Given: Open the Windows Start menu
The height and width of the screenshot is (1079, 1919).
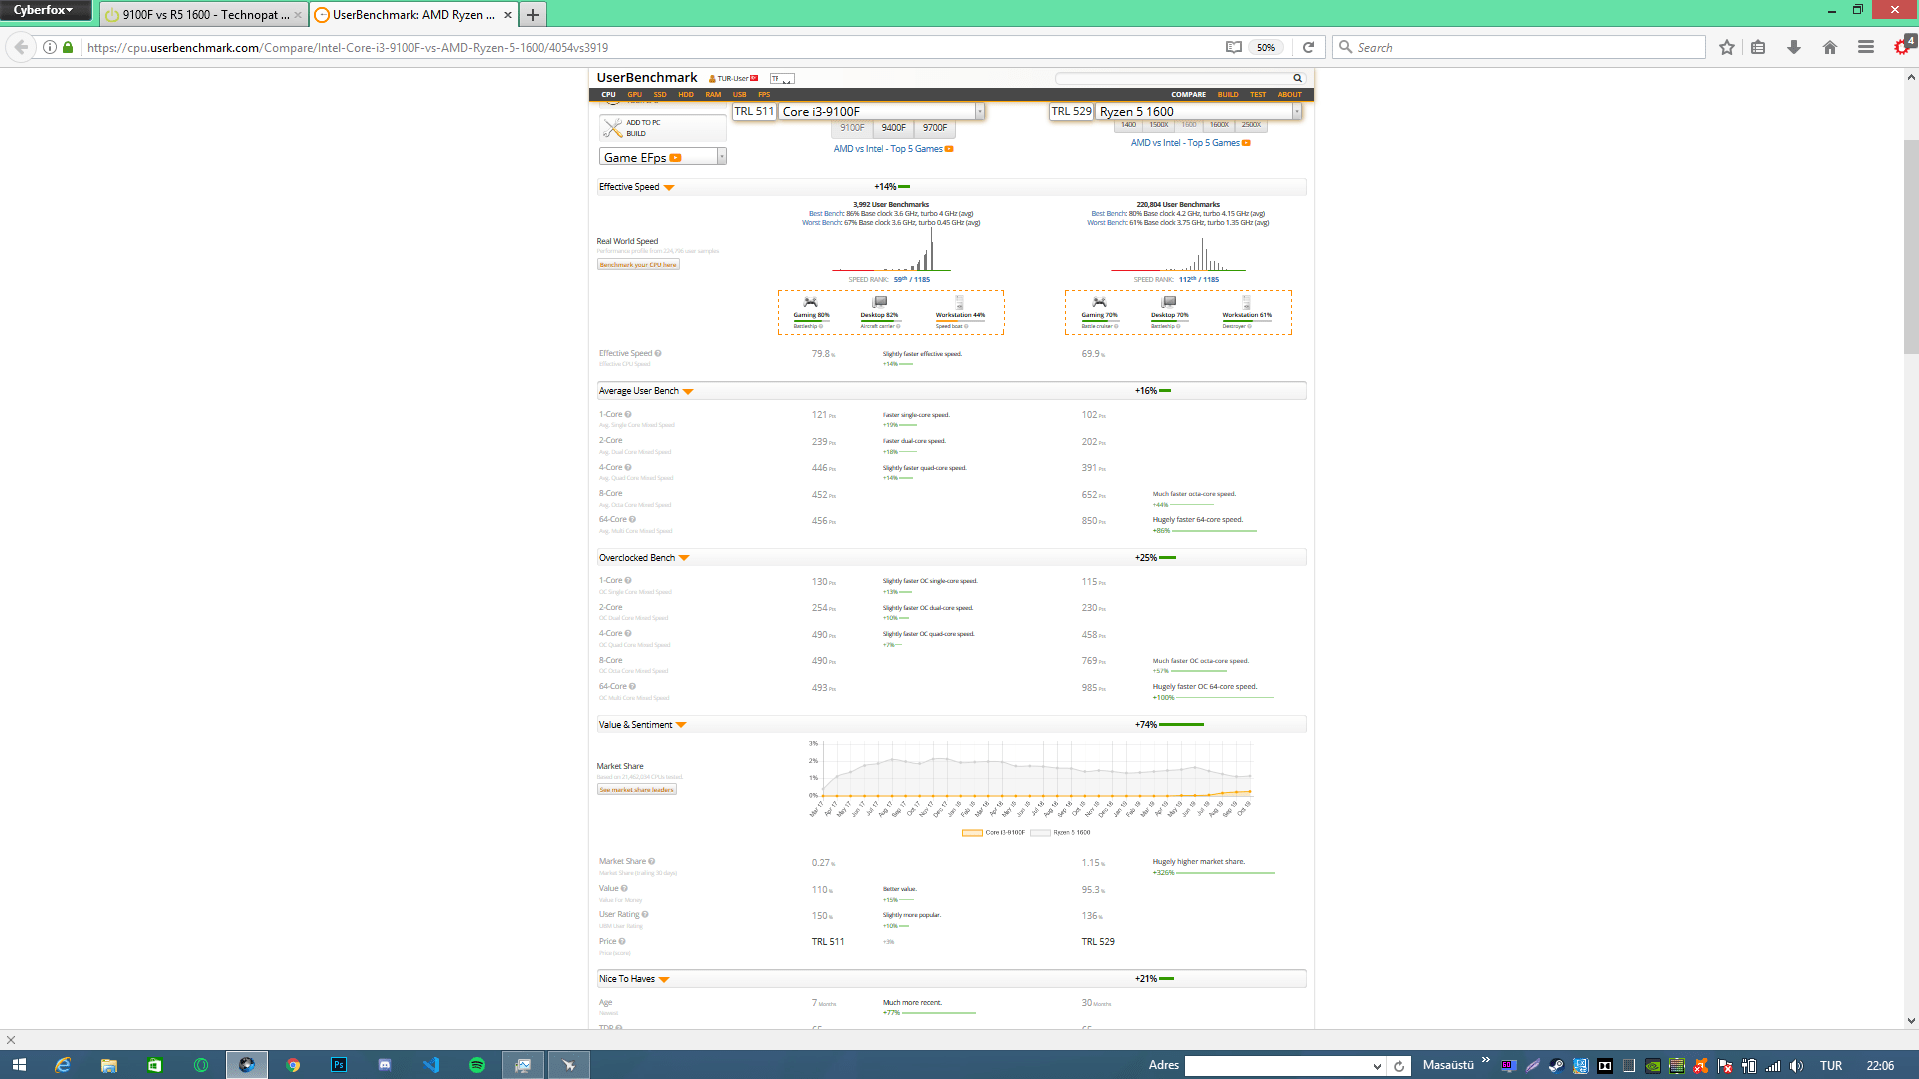Looking at the screenshot, I should [x=19, y=1065].
